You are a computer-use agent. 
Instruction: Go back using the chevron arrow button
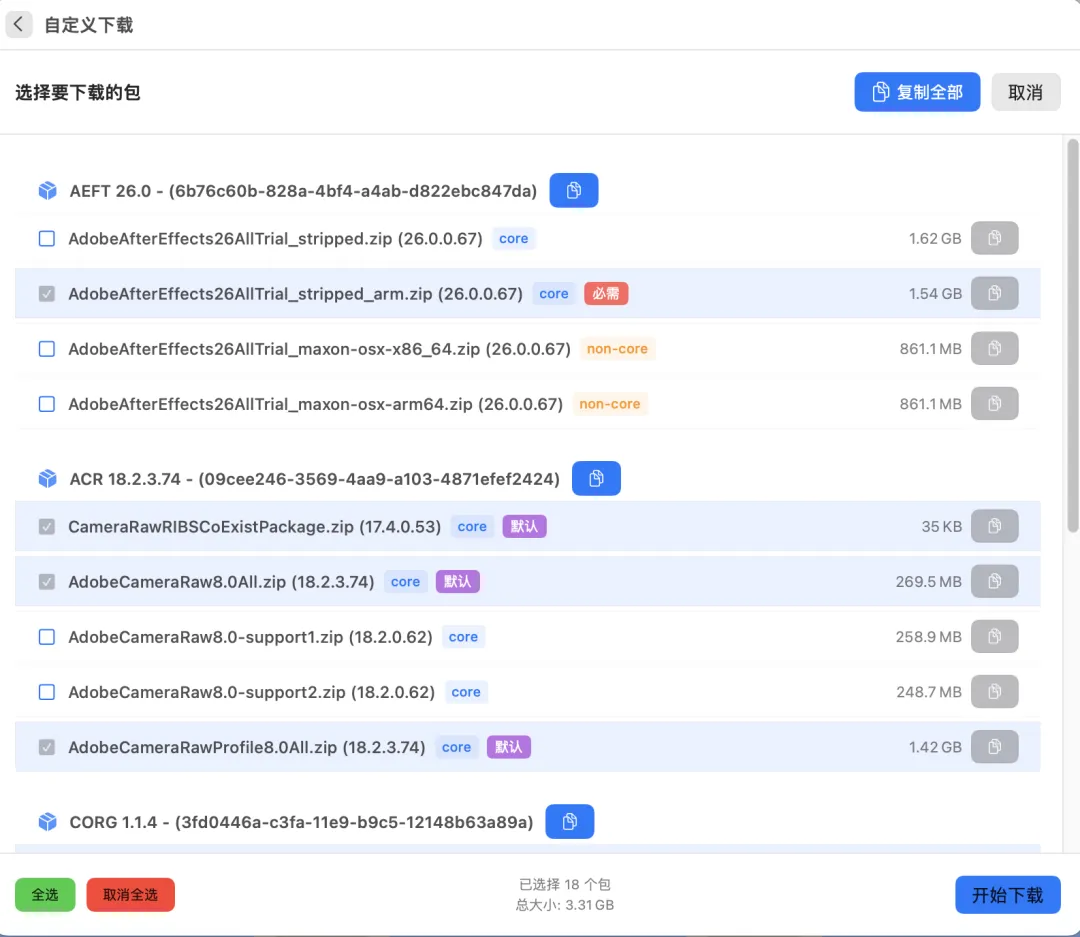coord(19,25)
